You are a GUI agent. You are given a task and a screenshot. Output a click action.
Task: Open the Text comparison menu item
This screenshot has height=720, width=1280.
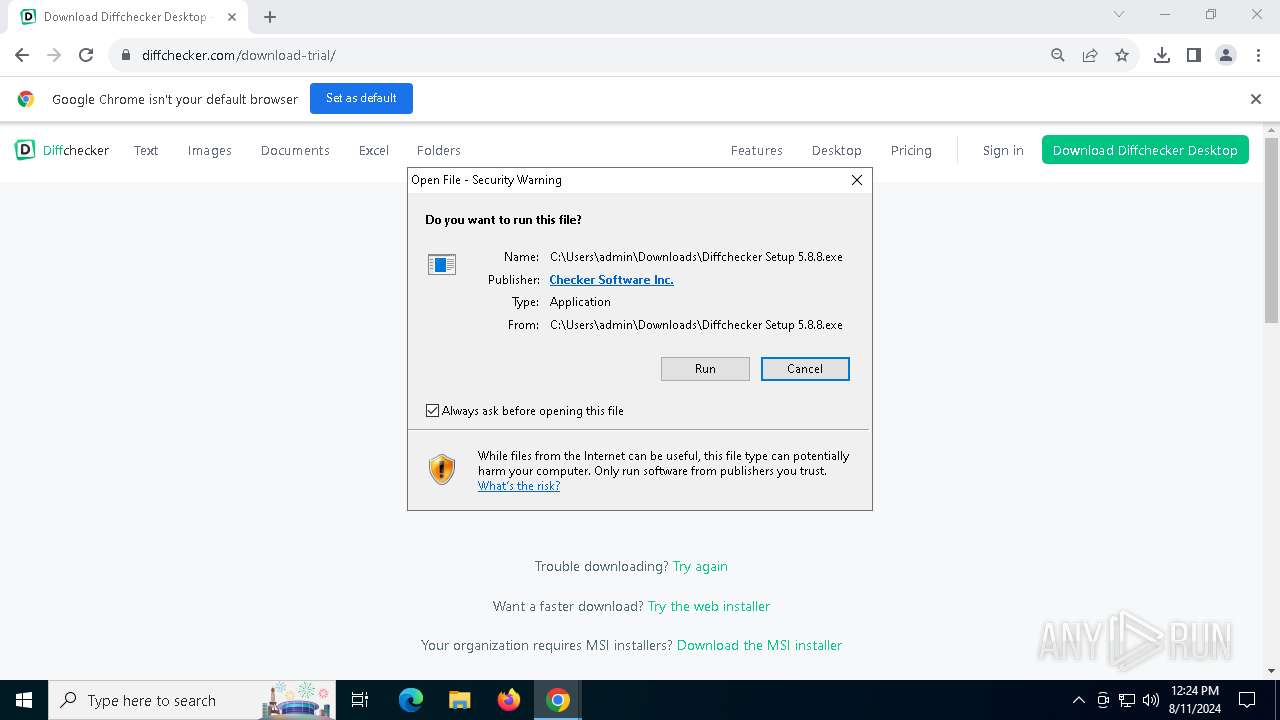click(x=146, y=150)
